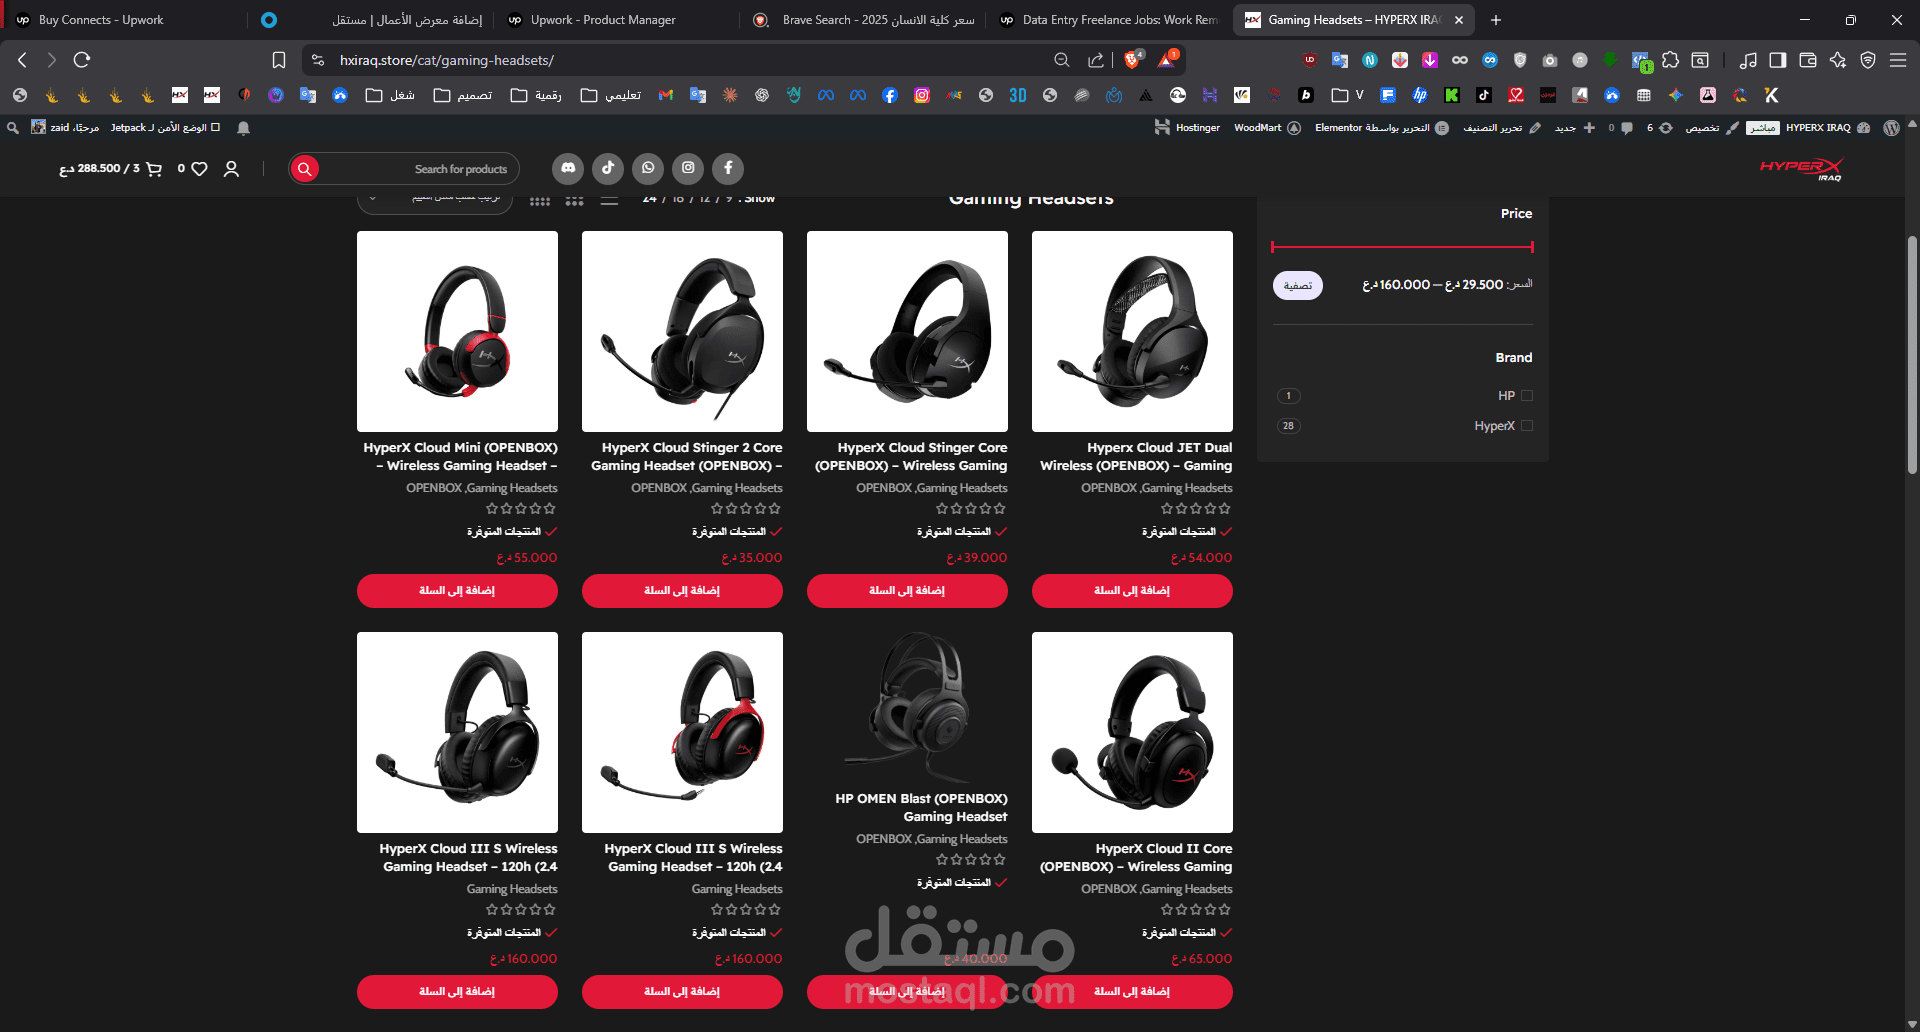Open the Instagram social icon
Image resolution: width=1920 pixels, height=1032 pixels.
pyautogui.click(x=688, y=168)
